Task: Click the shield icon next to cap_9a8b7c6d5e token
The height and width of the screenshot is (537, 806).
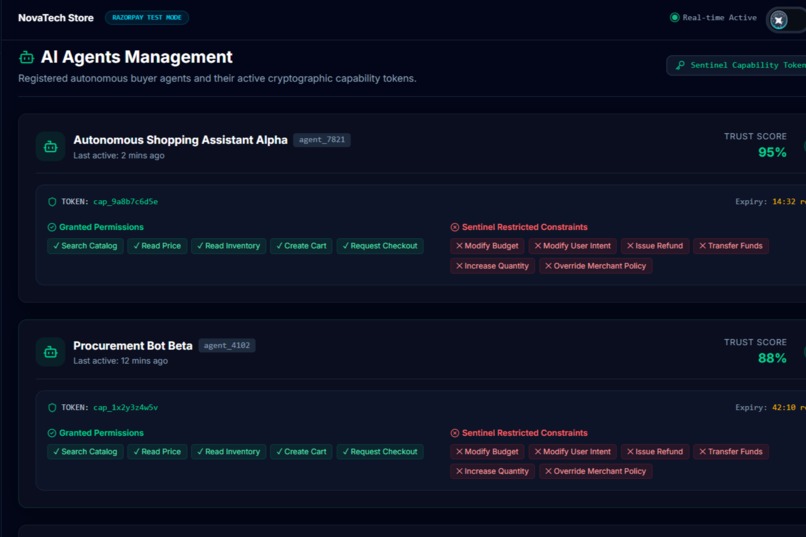Action: coord(52,202)
